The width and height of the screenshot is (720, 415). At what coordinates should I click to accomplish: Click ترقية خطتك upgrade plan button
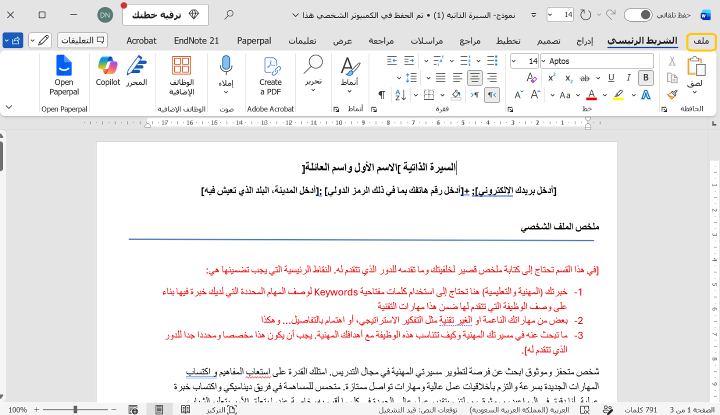click(165, 15)
